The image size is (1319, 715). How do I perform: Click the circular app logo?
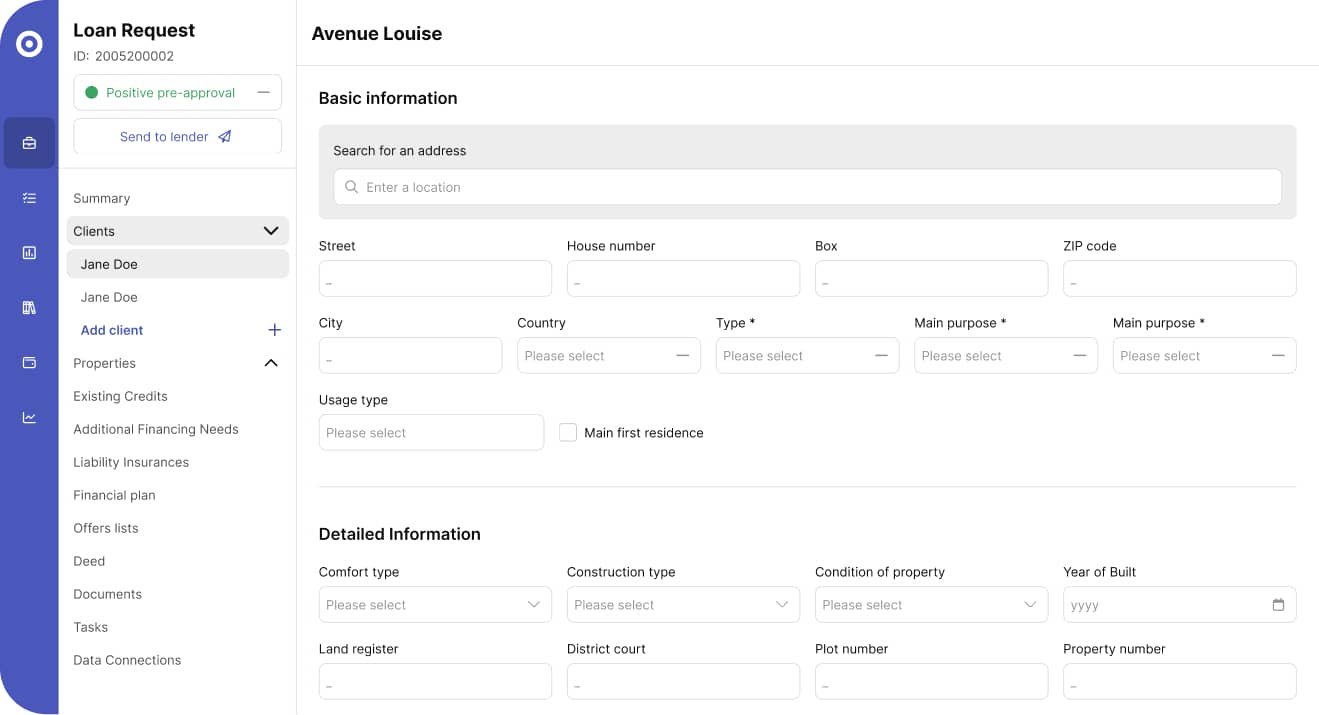(29, 44)
